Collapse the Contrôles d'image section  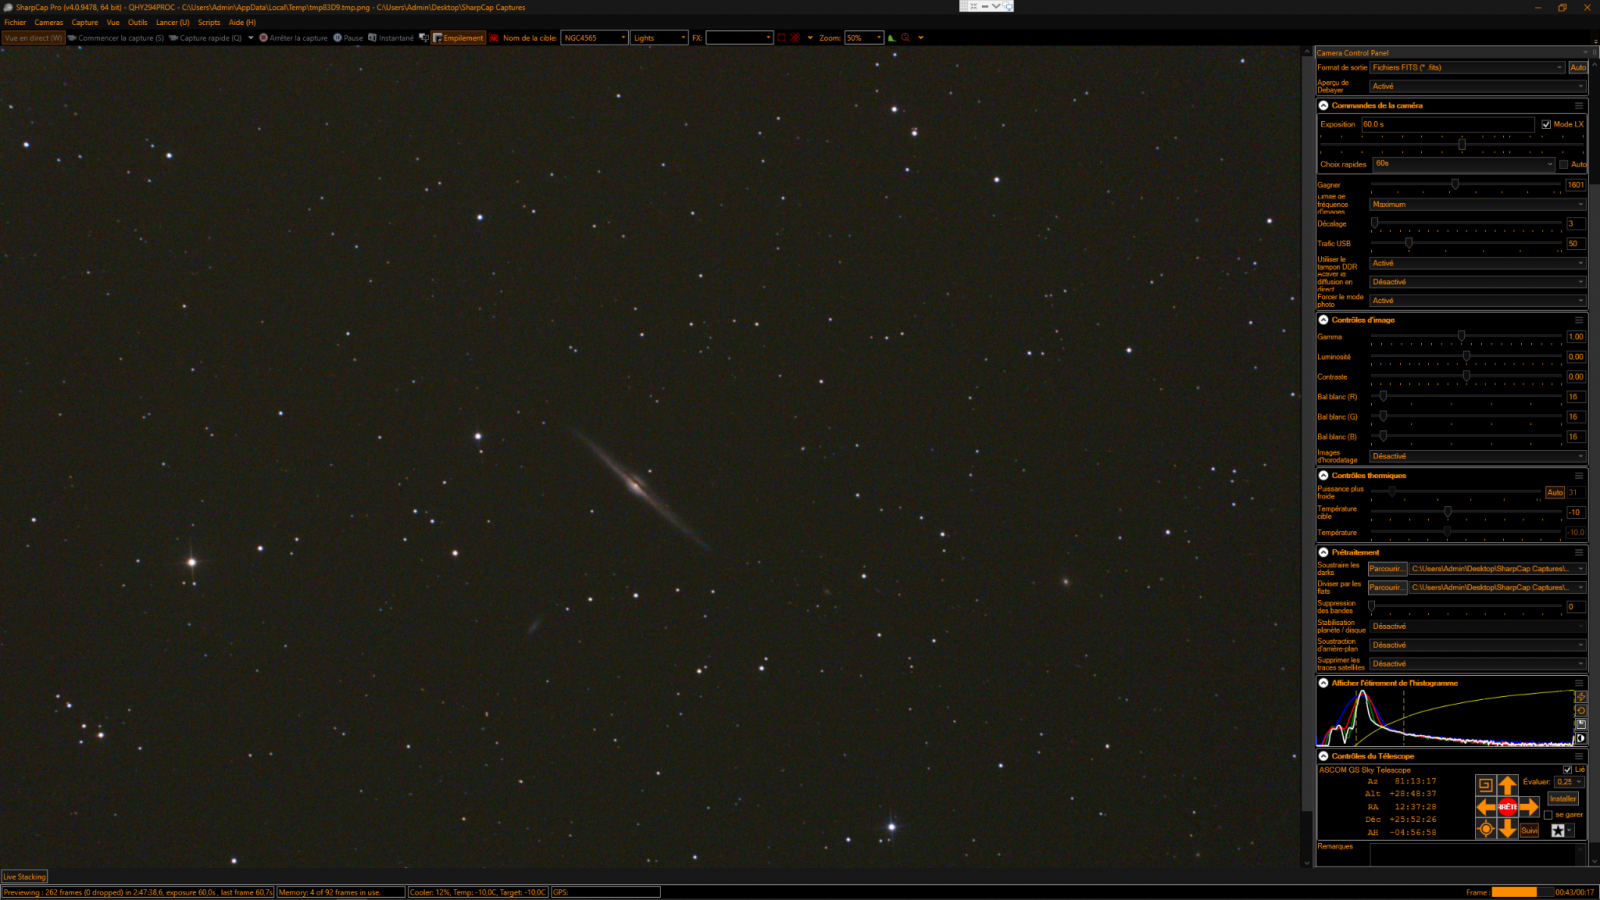click(x=1323, y=320)
